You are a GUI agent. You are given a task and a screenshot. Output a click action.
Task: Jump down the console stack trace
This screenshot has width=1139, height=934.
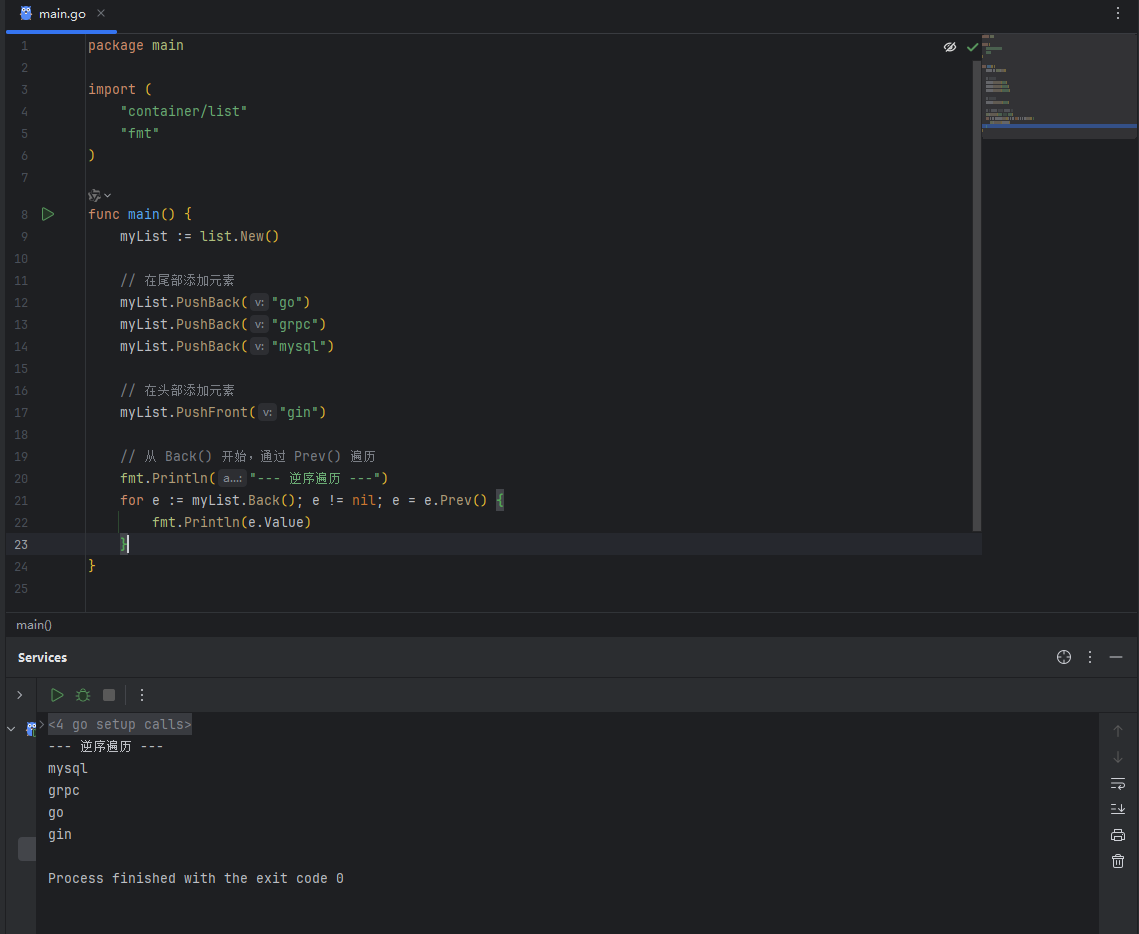click(1118, 758)
